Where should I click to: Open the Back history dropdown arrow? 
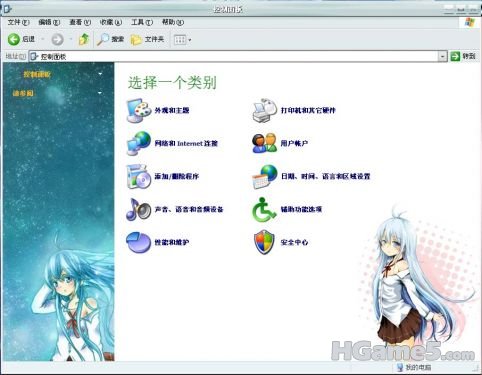[x=43, y=40]
